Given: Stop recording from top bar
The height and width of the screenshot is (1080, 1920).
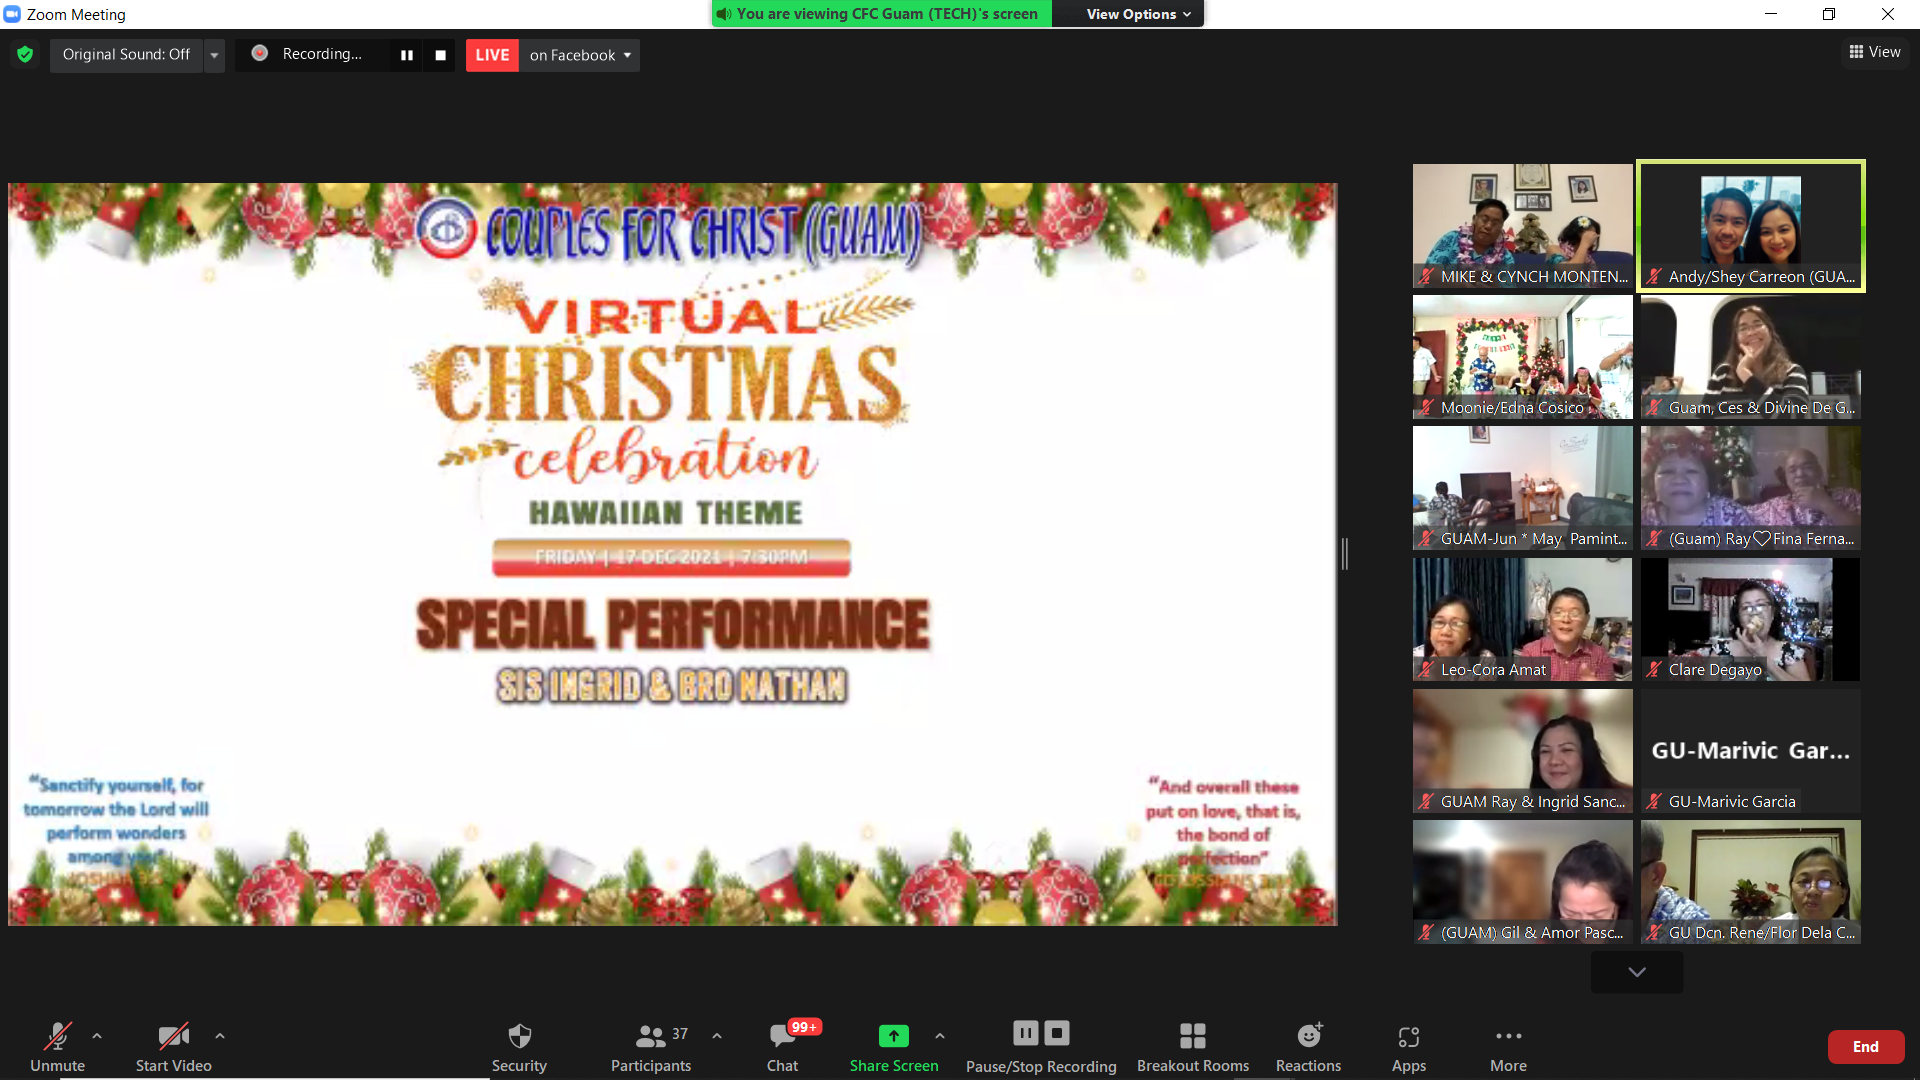Looking at the screenshot, I should tap(440, 55).
